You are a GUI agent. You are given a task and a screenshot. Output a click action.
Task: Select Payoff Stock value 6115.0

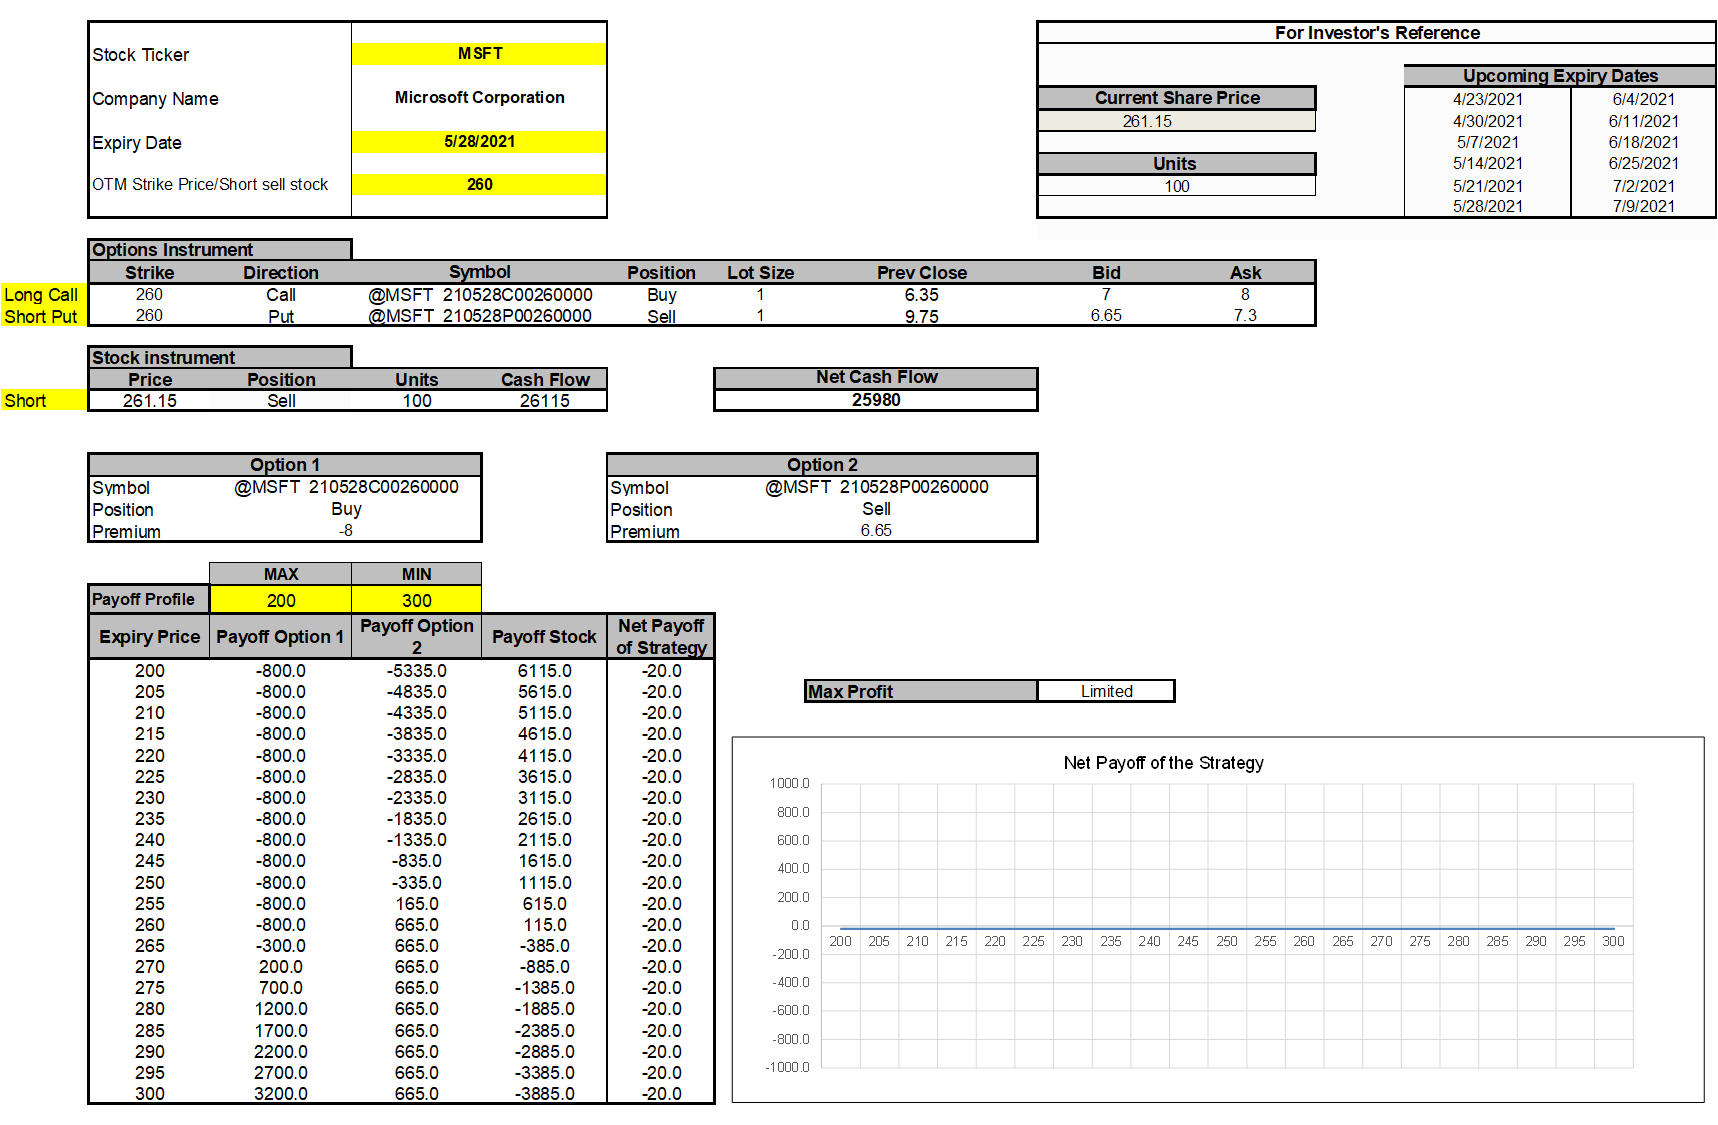[x=545, y=671]
